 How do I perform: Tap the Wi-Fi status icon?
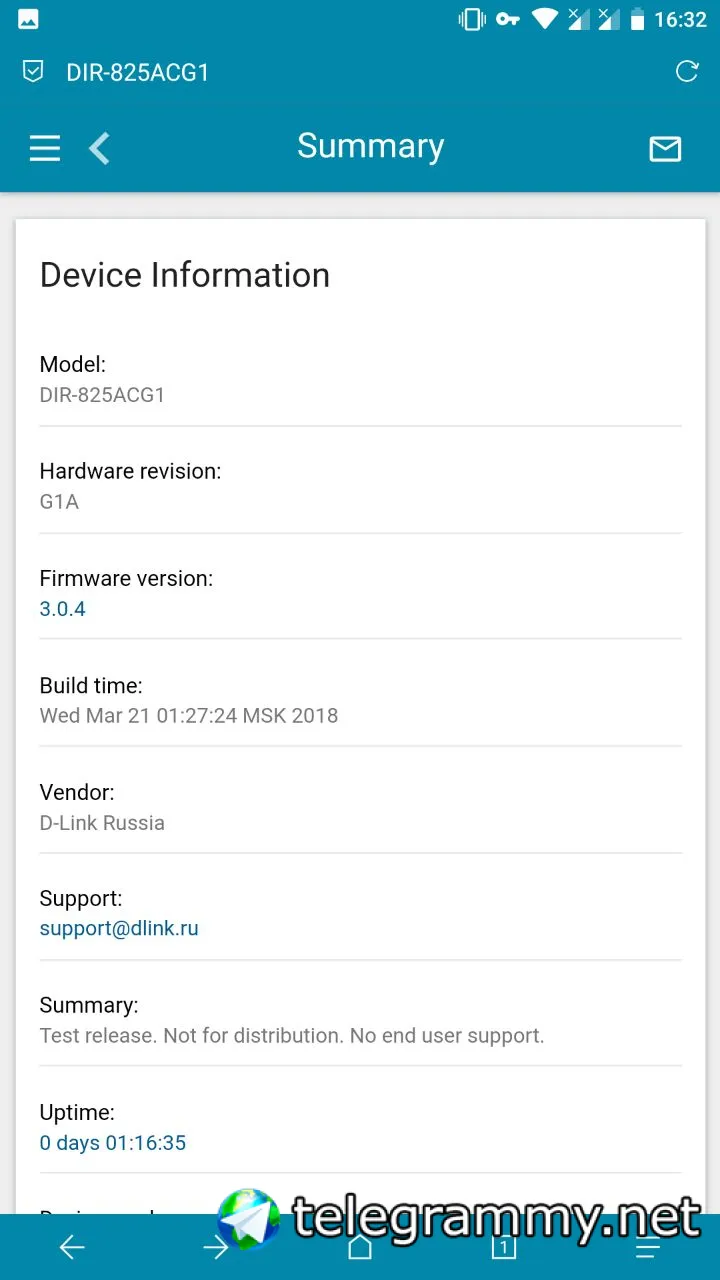pyautogui.click(x=545, y=19)
